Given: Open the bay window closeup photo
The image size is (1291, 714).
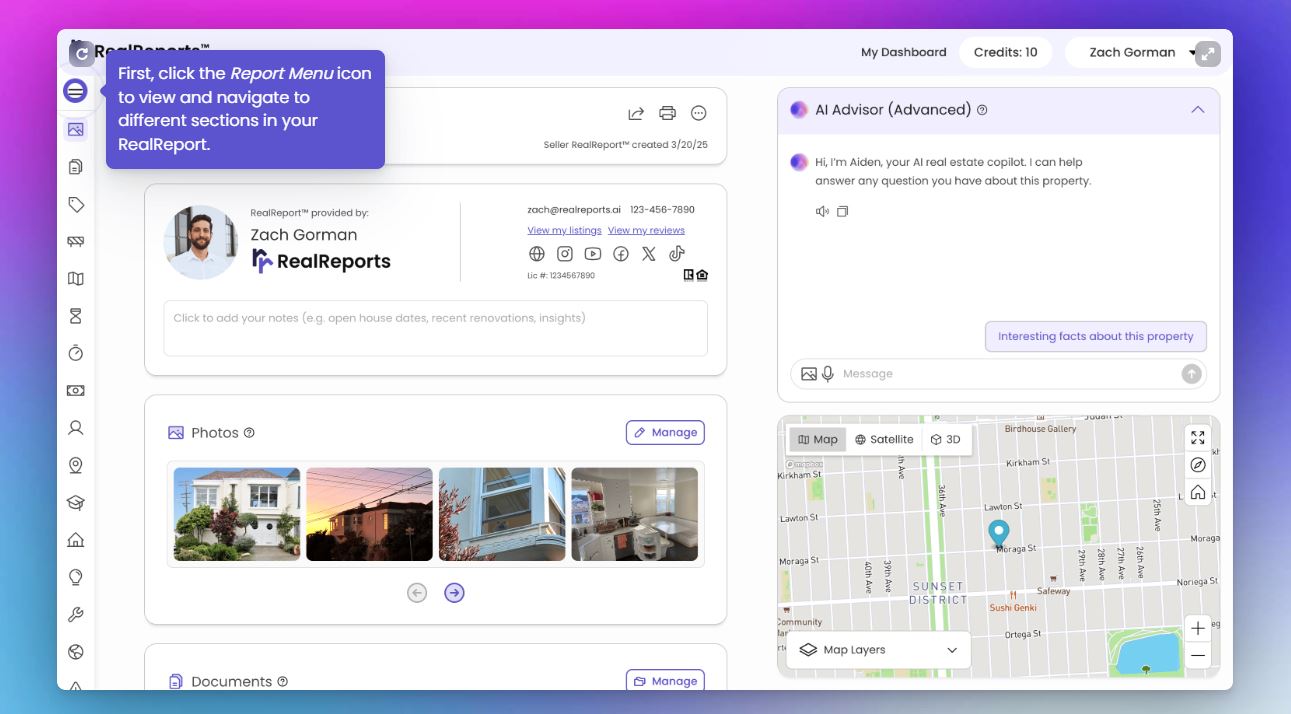Looking at the screenshot, I should 502,514.
